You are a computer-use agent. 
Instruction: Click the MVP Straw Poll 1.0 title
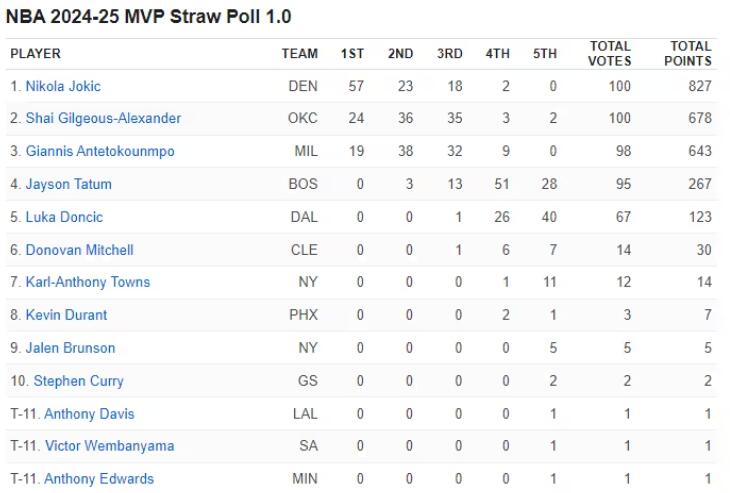(x=149, y=18)
